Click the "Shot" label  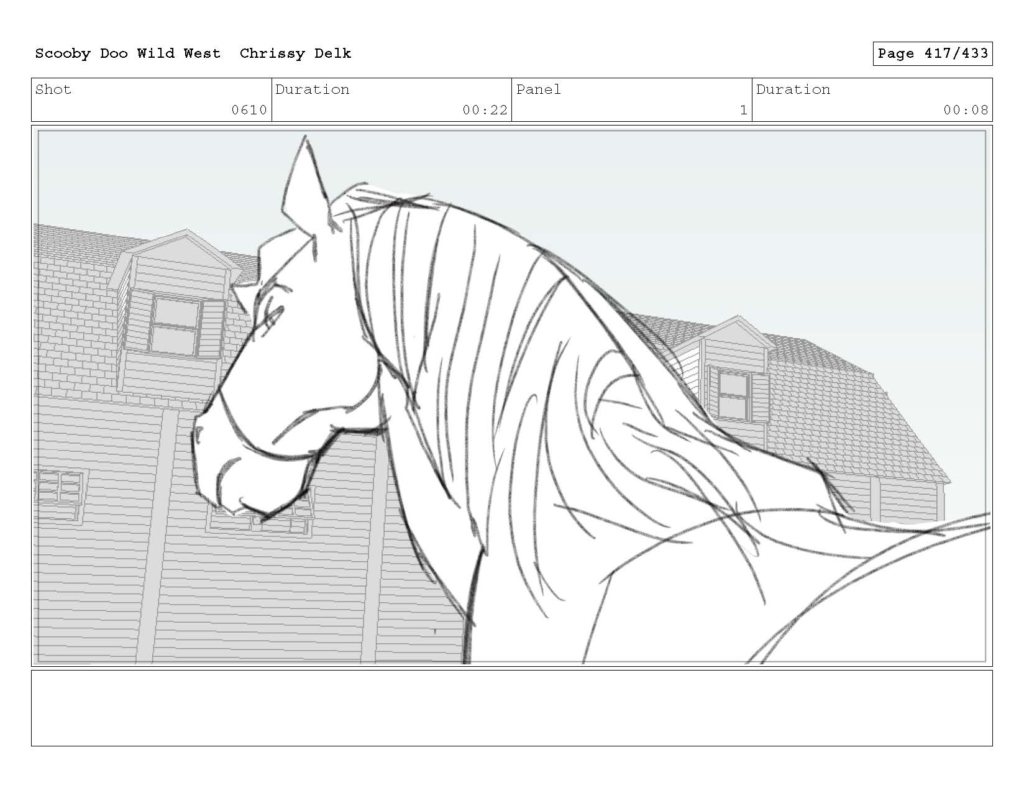(53, 89)
